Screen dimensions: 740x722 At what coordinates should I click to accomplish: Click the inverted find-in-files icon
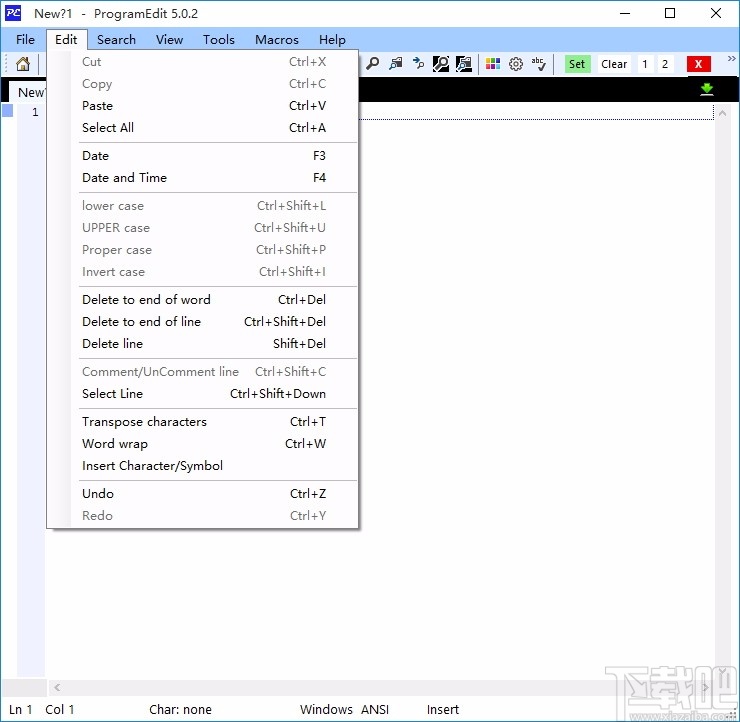pyautogui.click(x=464, y=64)
